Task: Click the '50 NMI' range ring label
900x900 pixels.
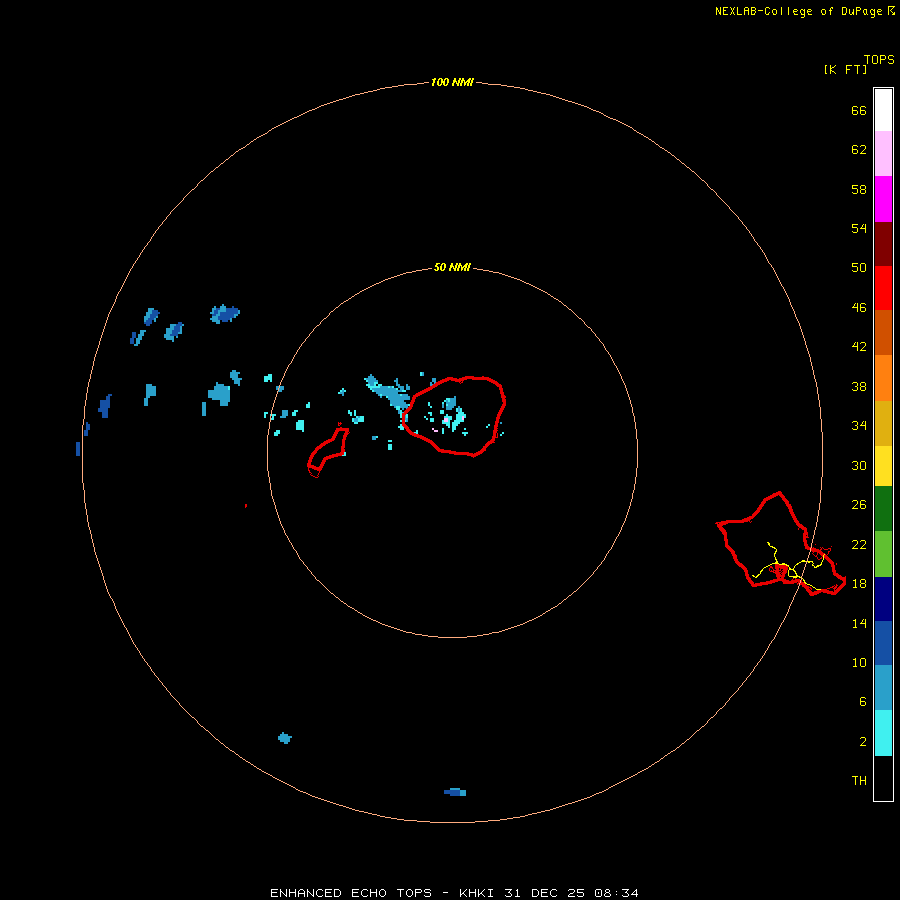Action: pos(452,267)
